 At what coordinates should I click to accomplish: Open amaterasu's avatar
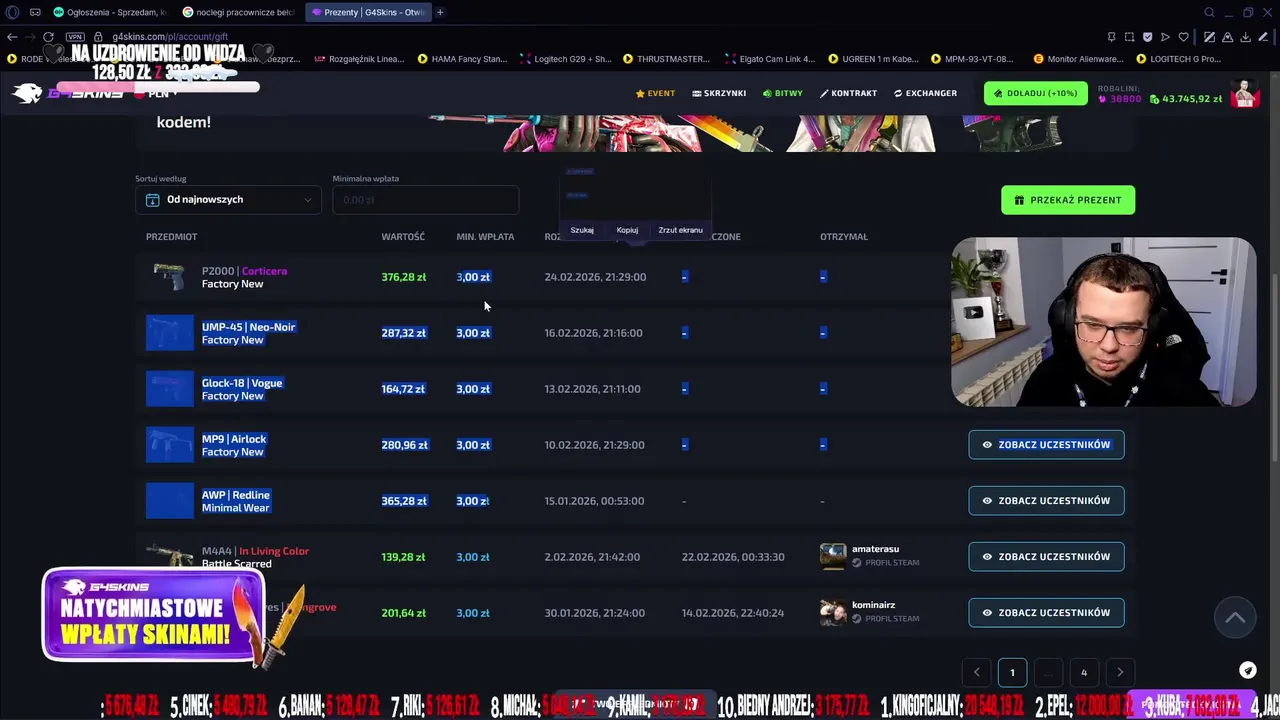[x=833, y=557]
